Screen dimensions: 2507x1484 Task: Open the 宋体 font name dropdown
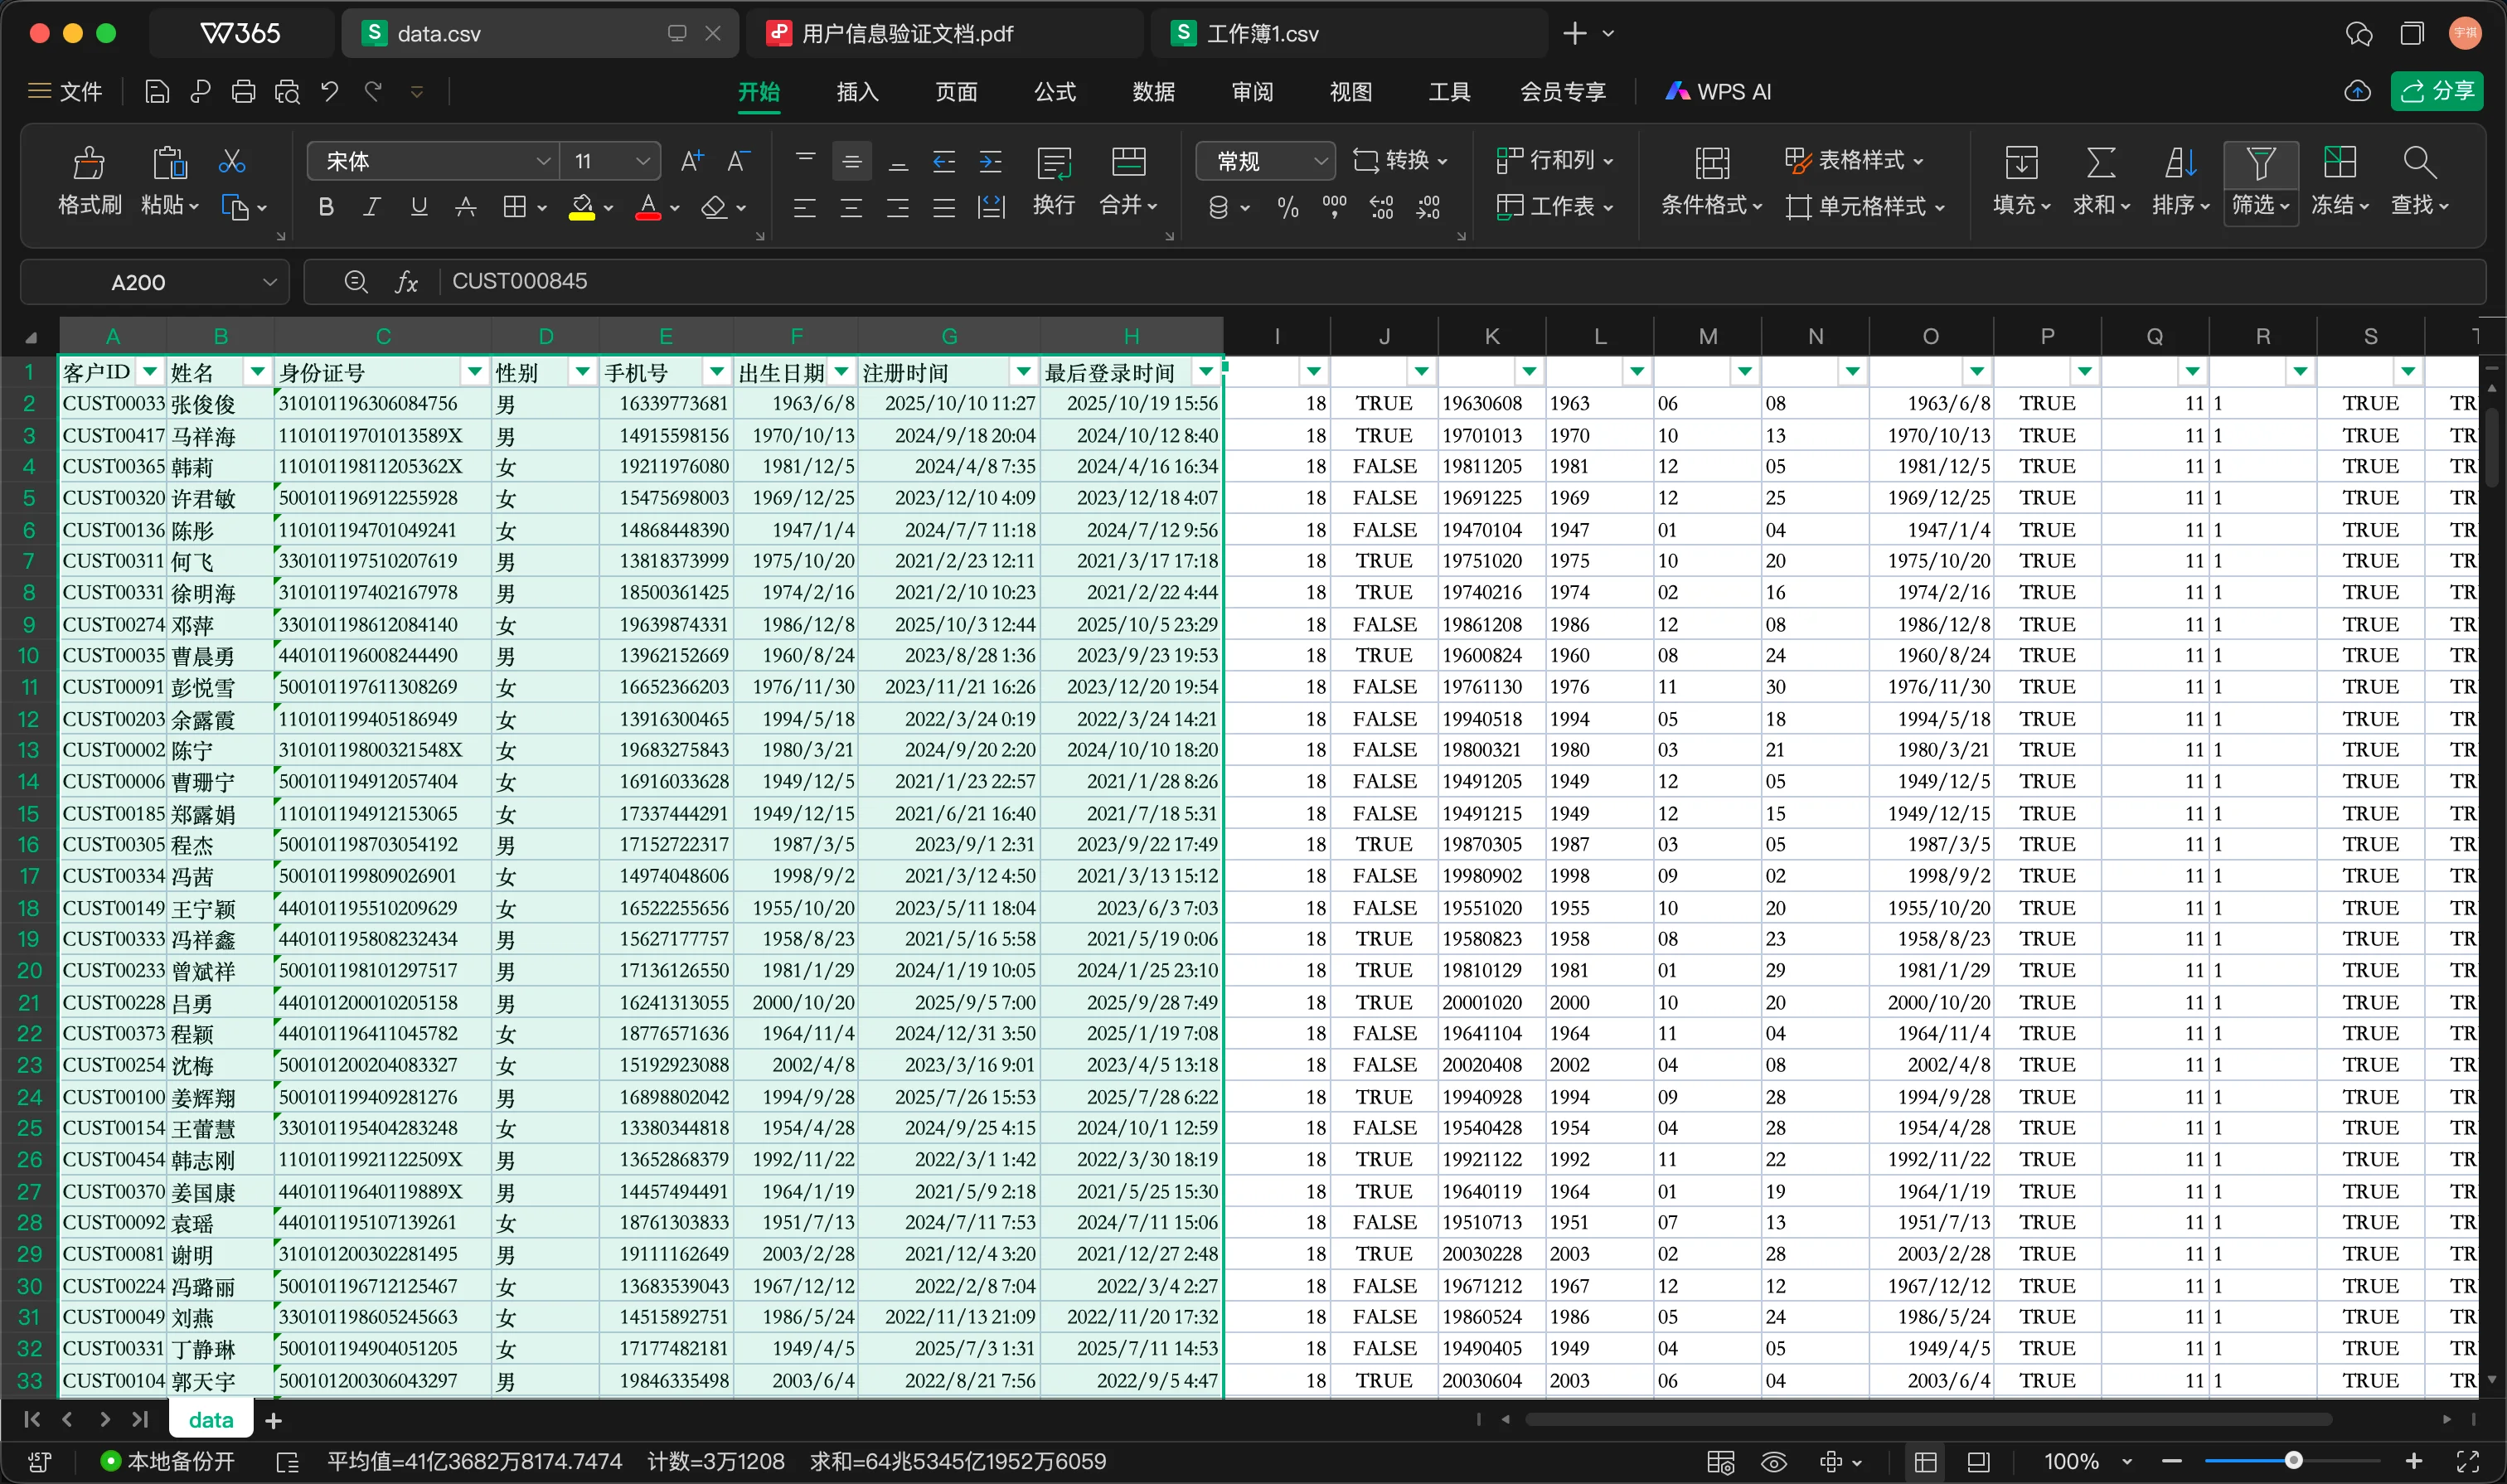(543, 161)
